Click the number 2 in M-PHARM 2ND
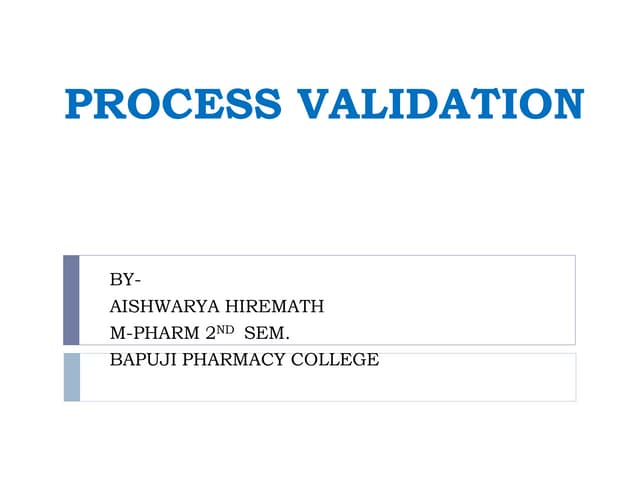640x480 pixels. coord(209,333)
